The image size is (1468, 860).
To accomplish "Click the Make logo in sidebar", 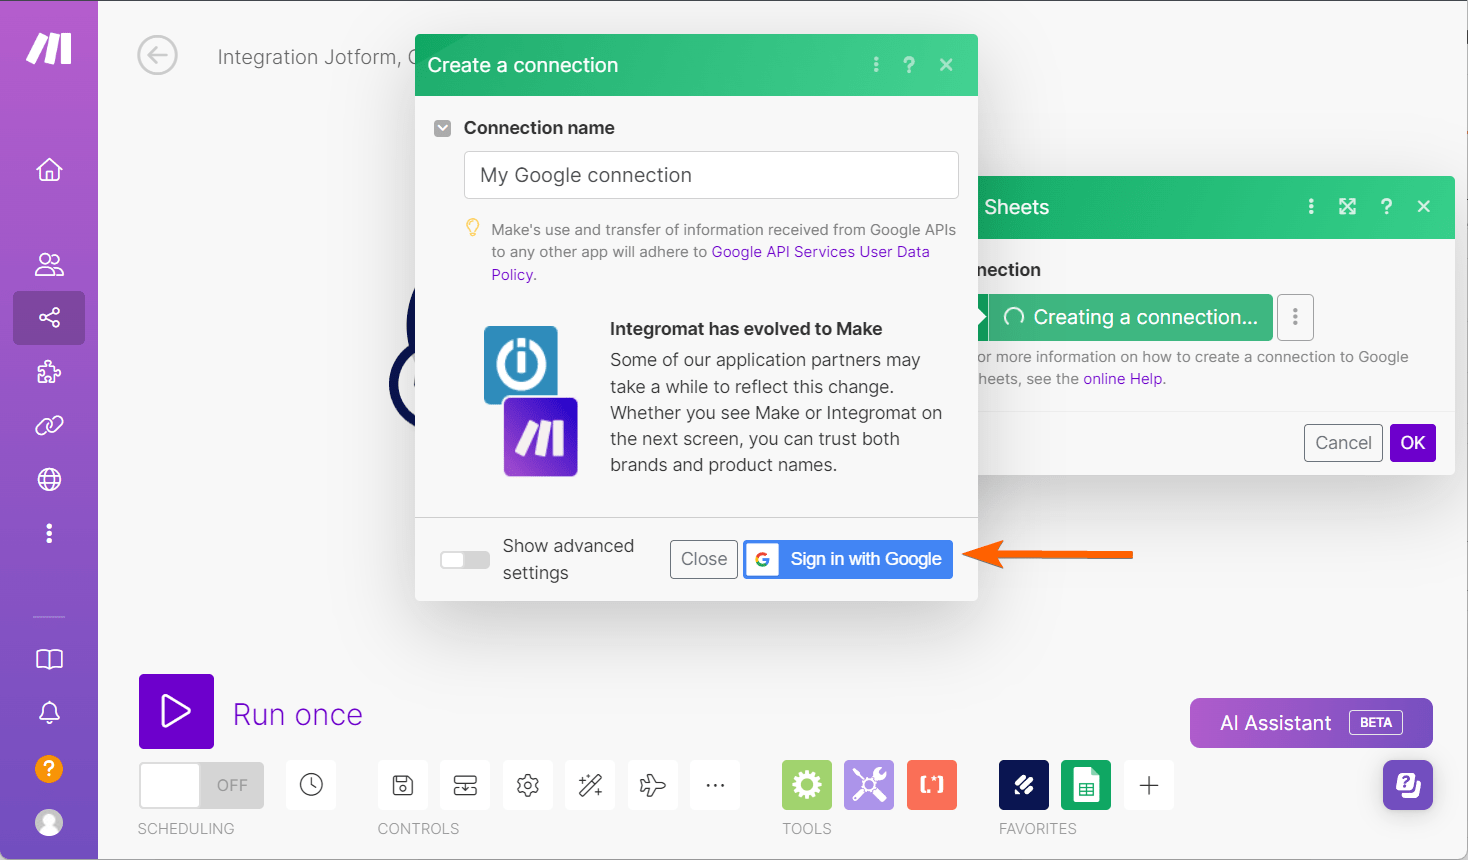I will (x=49, y=48).
